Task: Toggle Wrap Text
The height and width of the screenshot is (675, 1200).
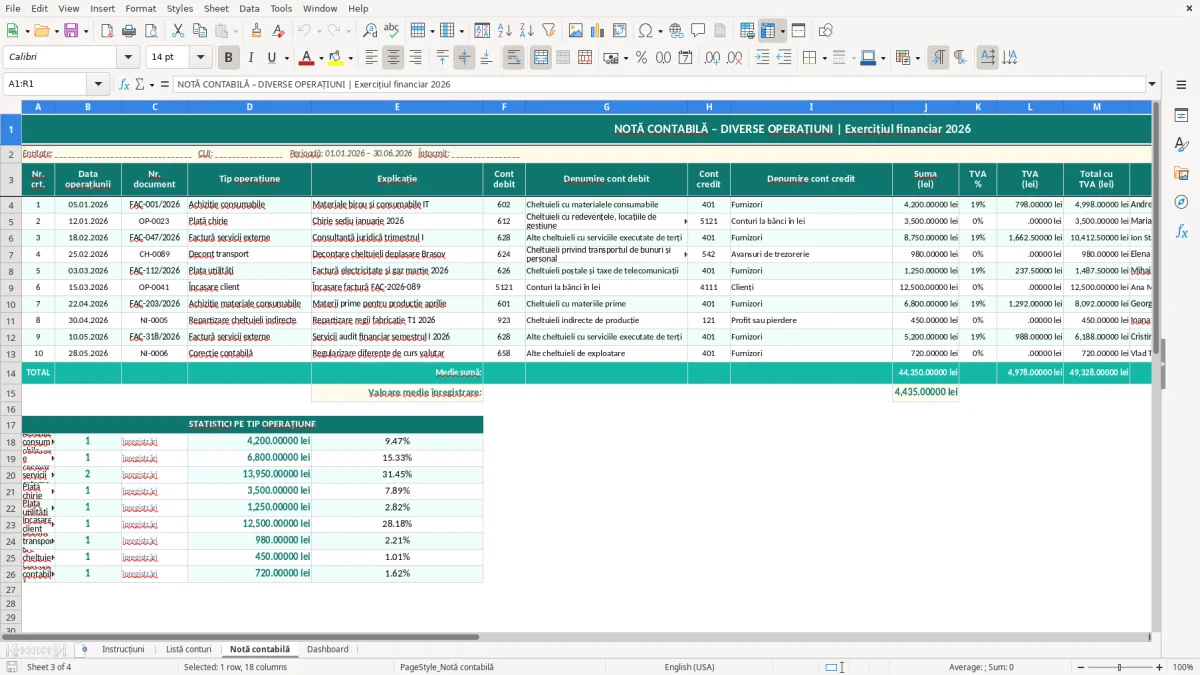Action: tap(513, 58)
